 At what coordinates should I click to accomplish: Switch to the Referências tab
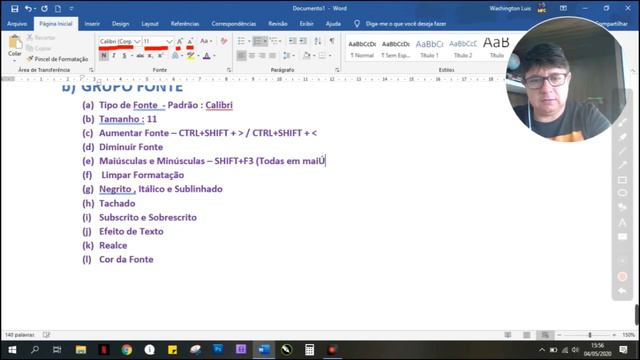pos(185,24)
